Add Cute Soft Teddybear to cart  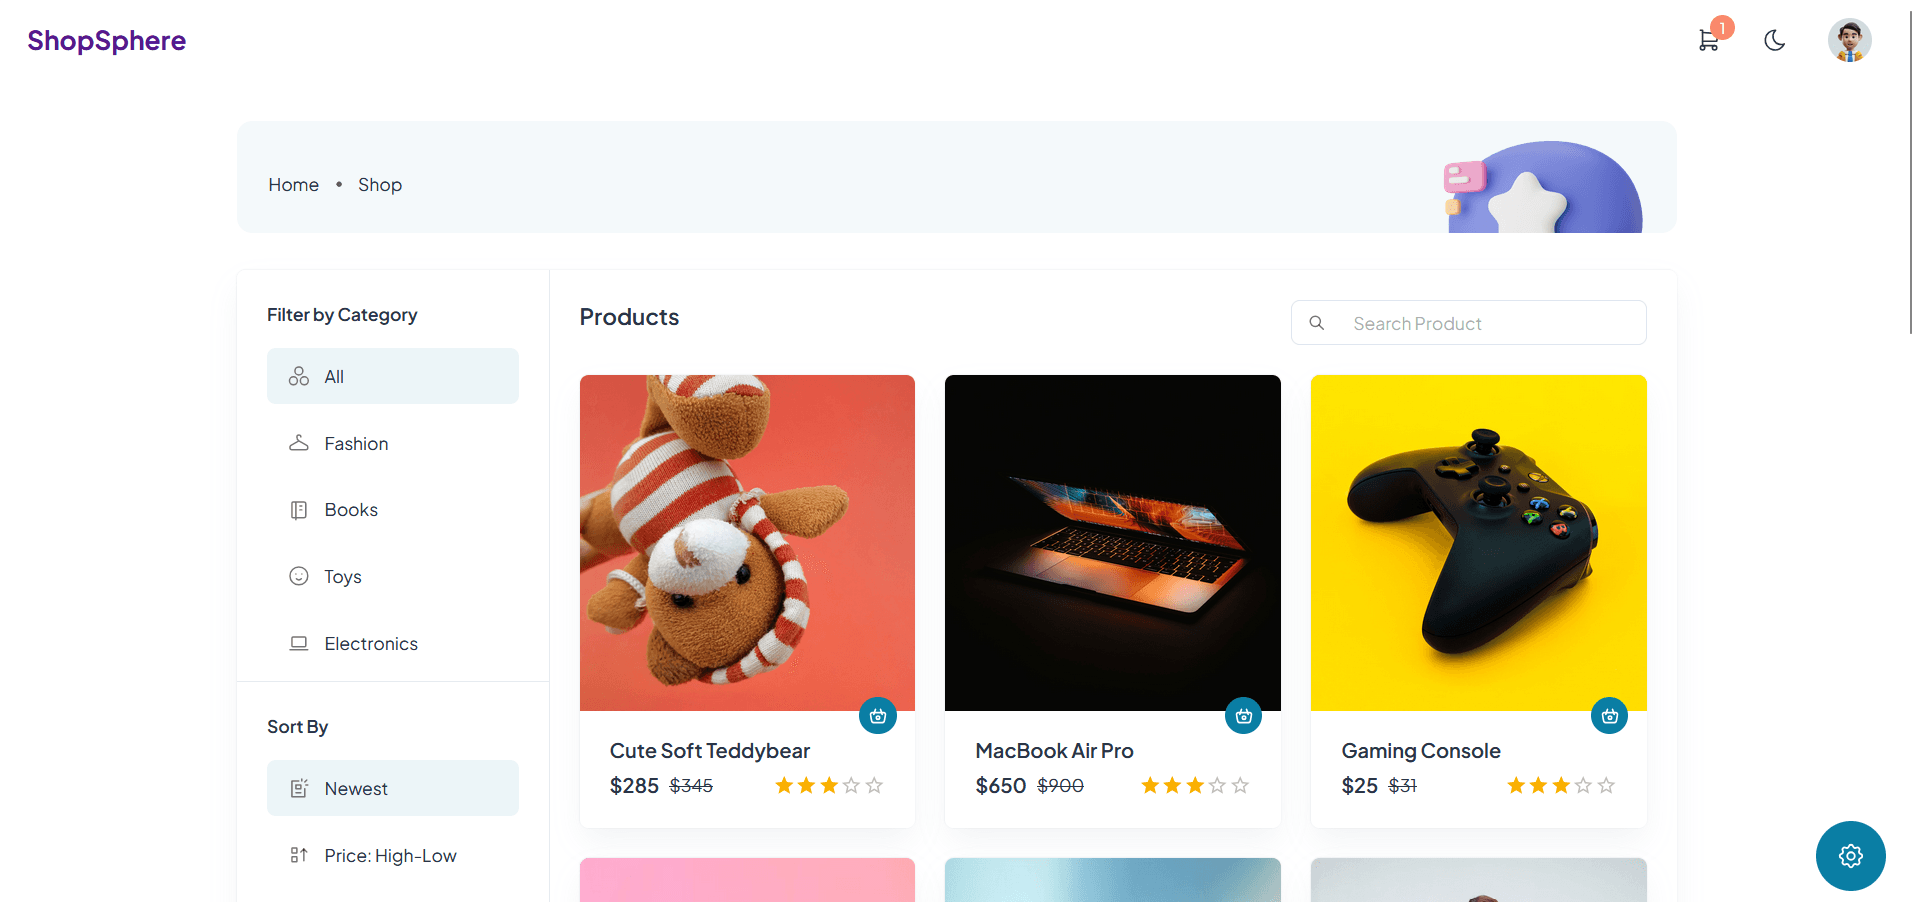(878, 716)
